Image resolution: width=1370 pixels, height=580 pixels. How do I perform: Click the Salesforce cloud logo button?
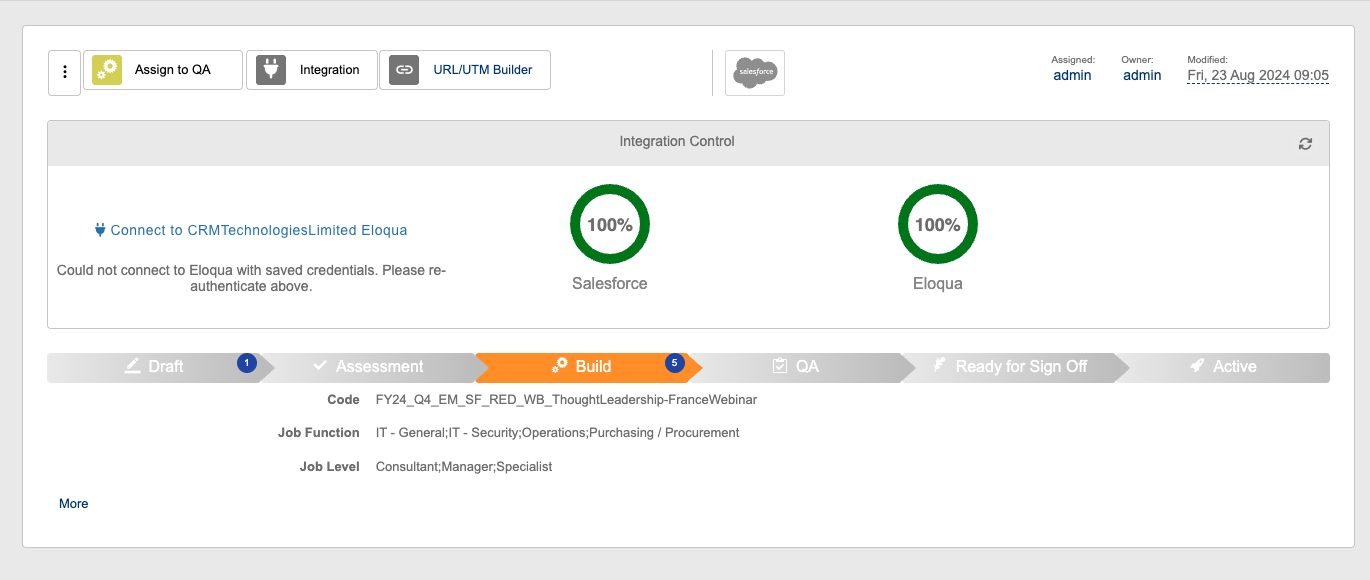click(x=755, y=73)
